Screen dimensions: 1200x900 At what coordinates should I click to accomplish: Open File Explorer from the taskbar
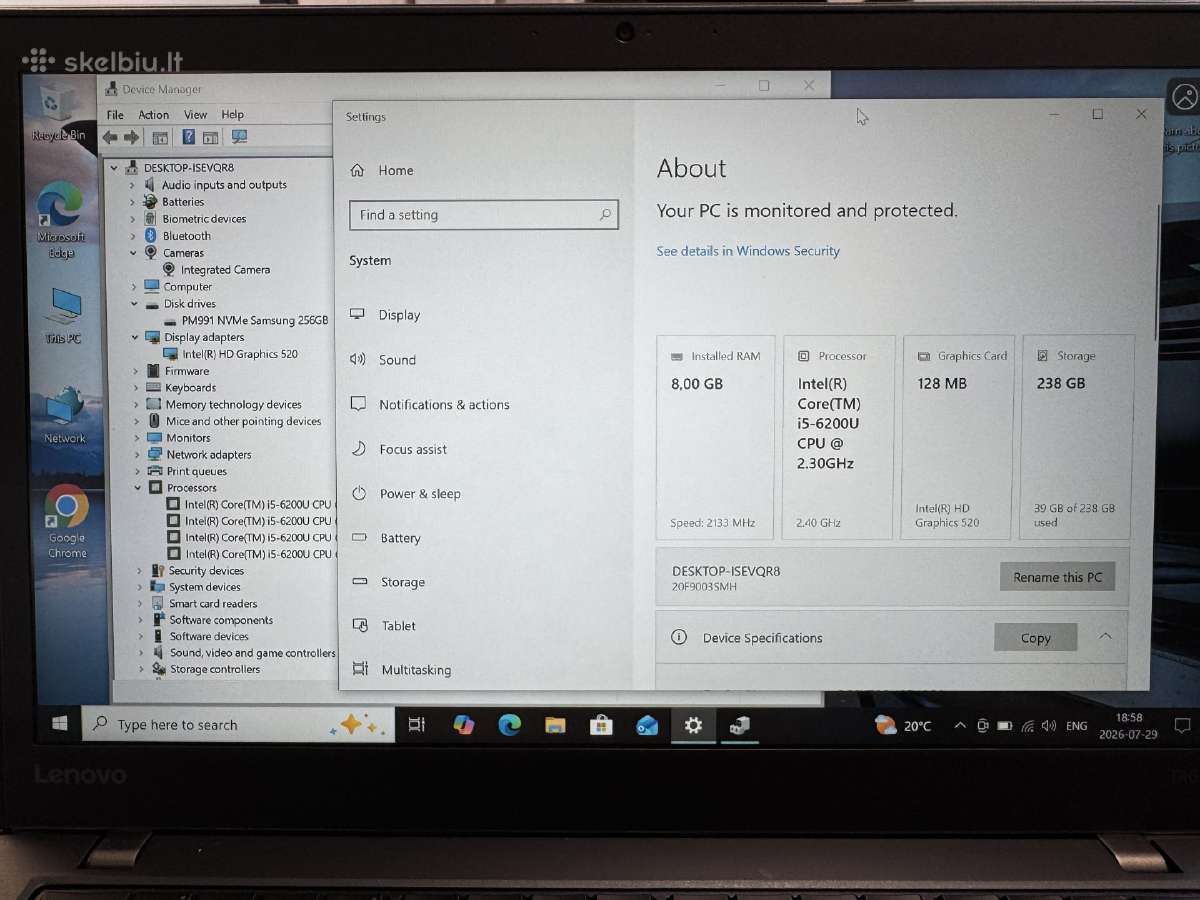coord(555,725)
